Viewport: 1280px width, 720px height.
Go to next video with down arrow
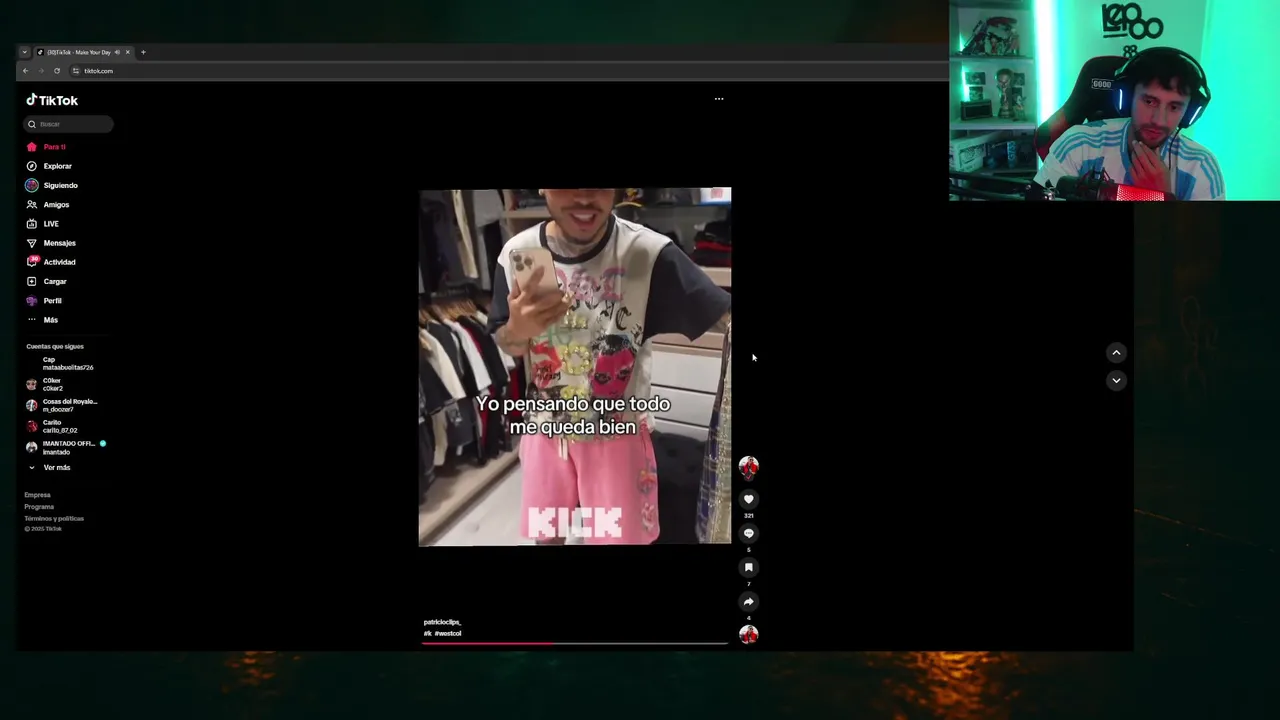[1116, 380]
